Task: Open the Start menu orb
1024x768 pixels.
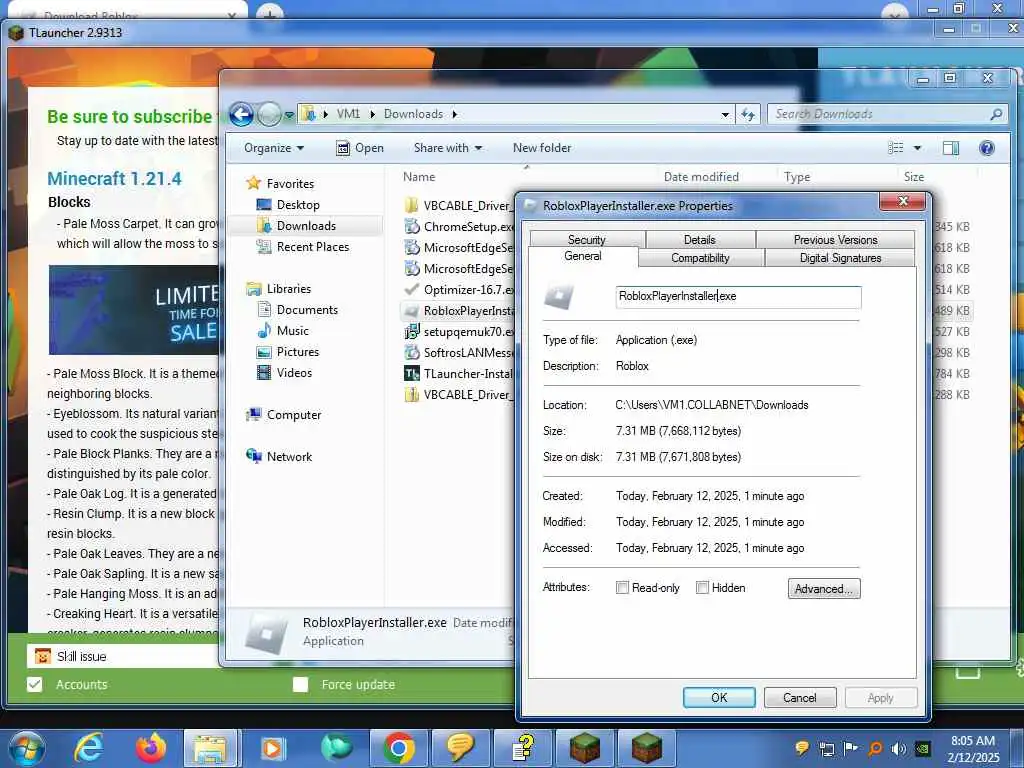Action: [26, 749]
